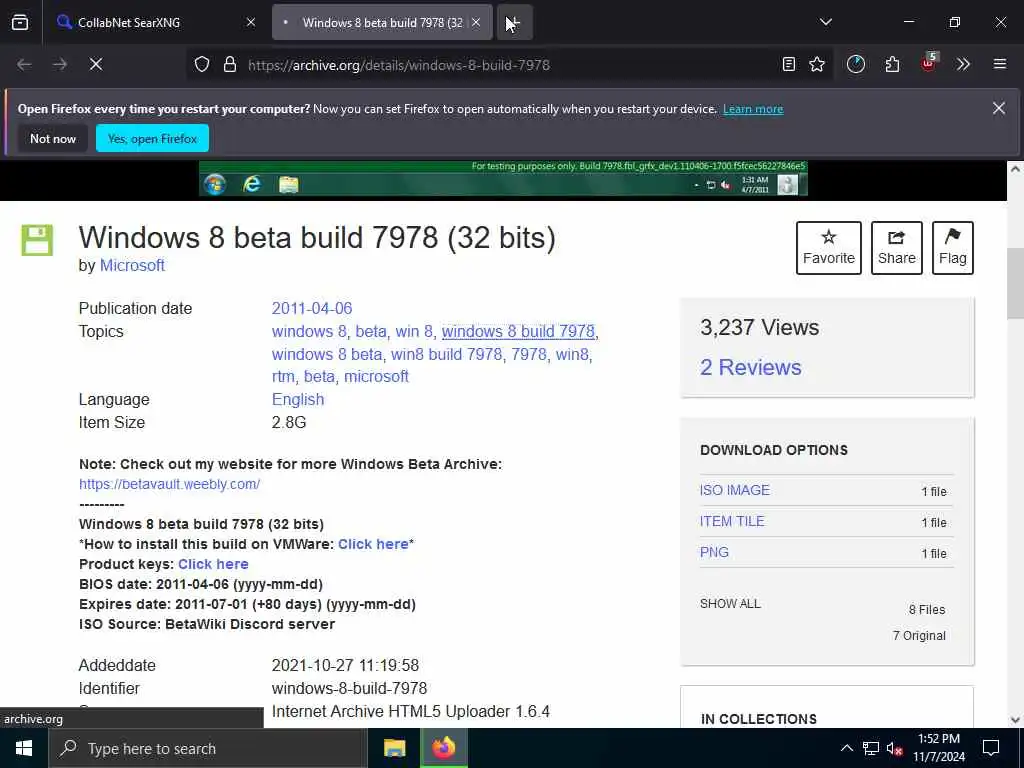Screen dimensions: 1024x768
Task: Click Yes, open Firefox button
Action: 152,138
